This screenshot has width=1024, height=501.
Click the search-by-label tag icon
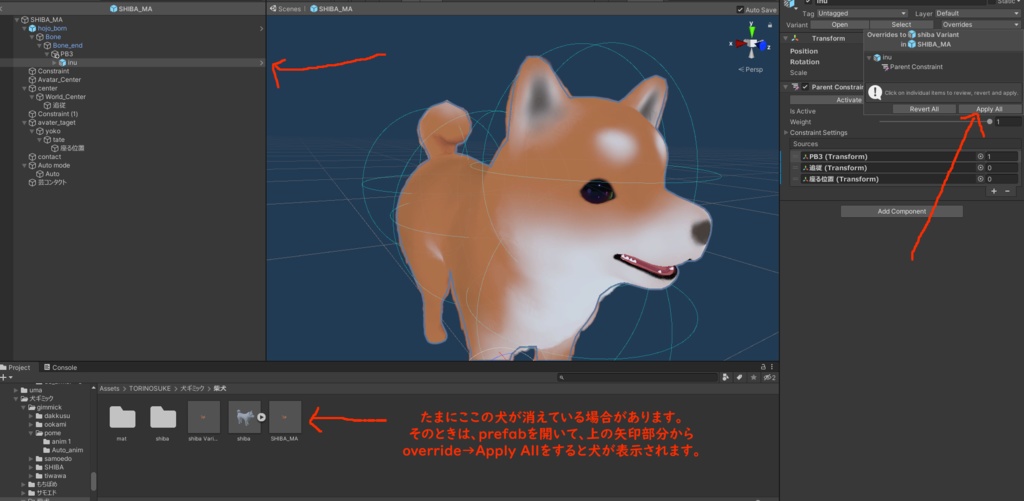pyautogui.click(x=740, y=378)
